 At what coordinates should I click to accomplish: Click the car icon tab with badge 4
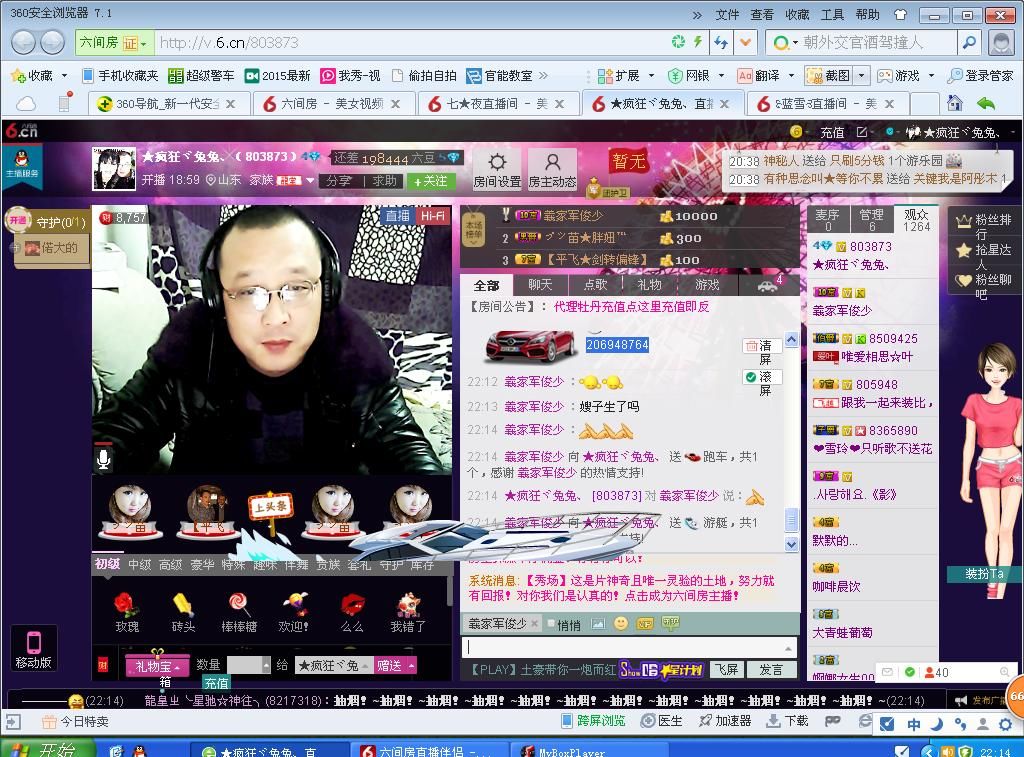pos(769,285)
